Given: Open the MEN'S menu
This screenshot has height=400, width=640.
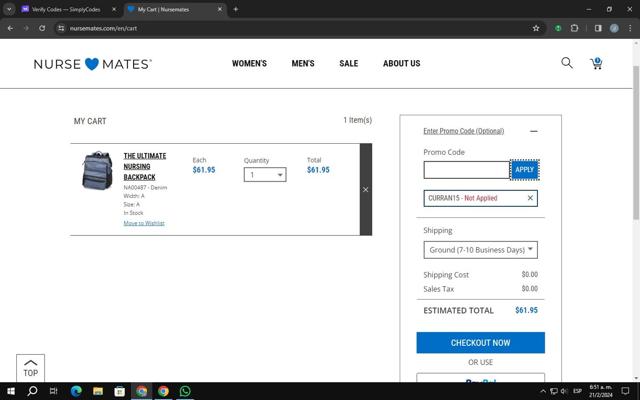Looking at the screenshot, I should tap(303, 63).
